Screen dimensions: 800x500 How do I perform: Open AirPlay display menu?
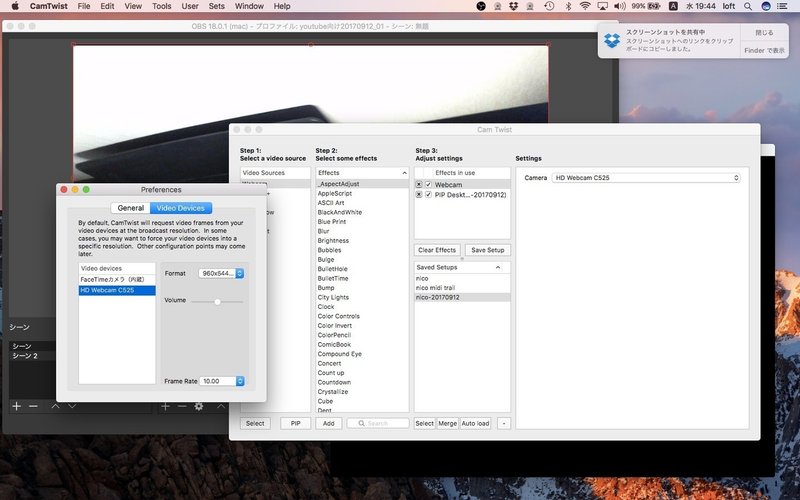point(603,6)
